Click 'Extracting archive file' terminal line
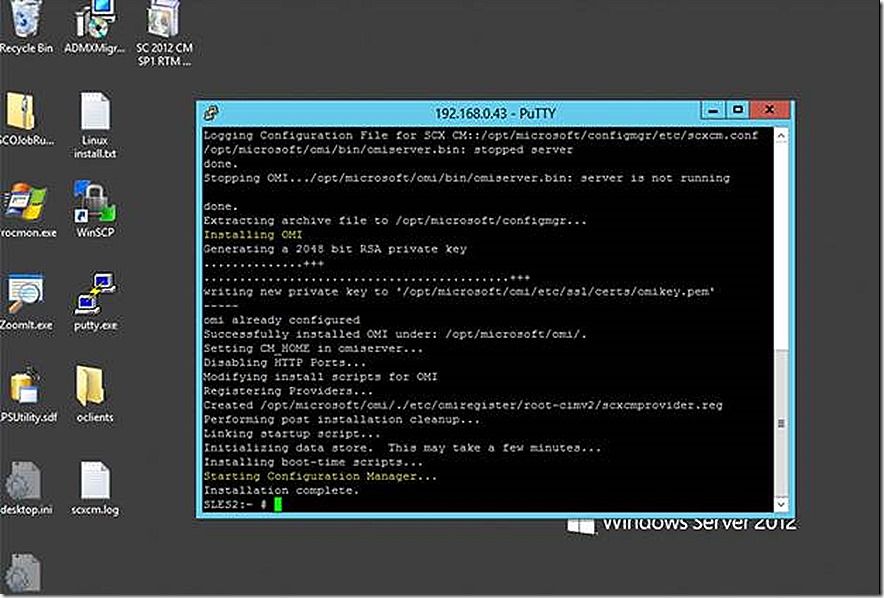This screenshot has height=598, width=884. point(395,220)
